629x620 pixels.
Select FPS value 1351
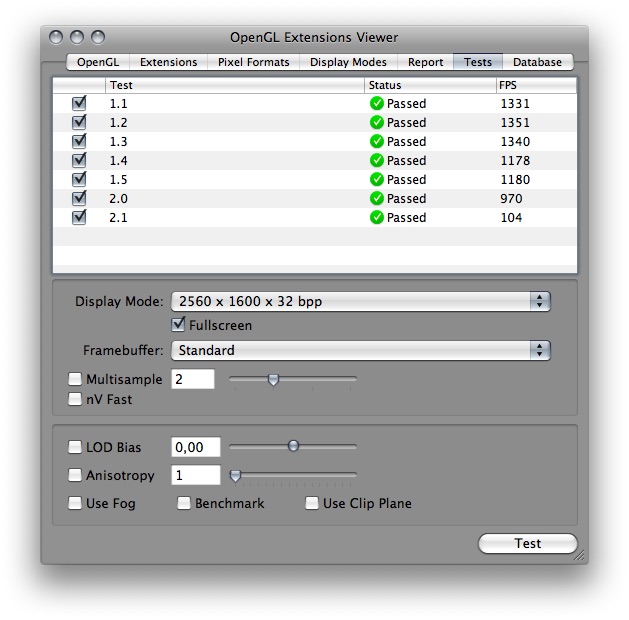point(515,122)
